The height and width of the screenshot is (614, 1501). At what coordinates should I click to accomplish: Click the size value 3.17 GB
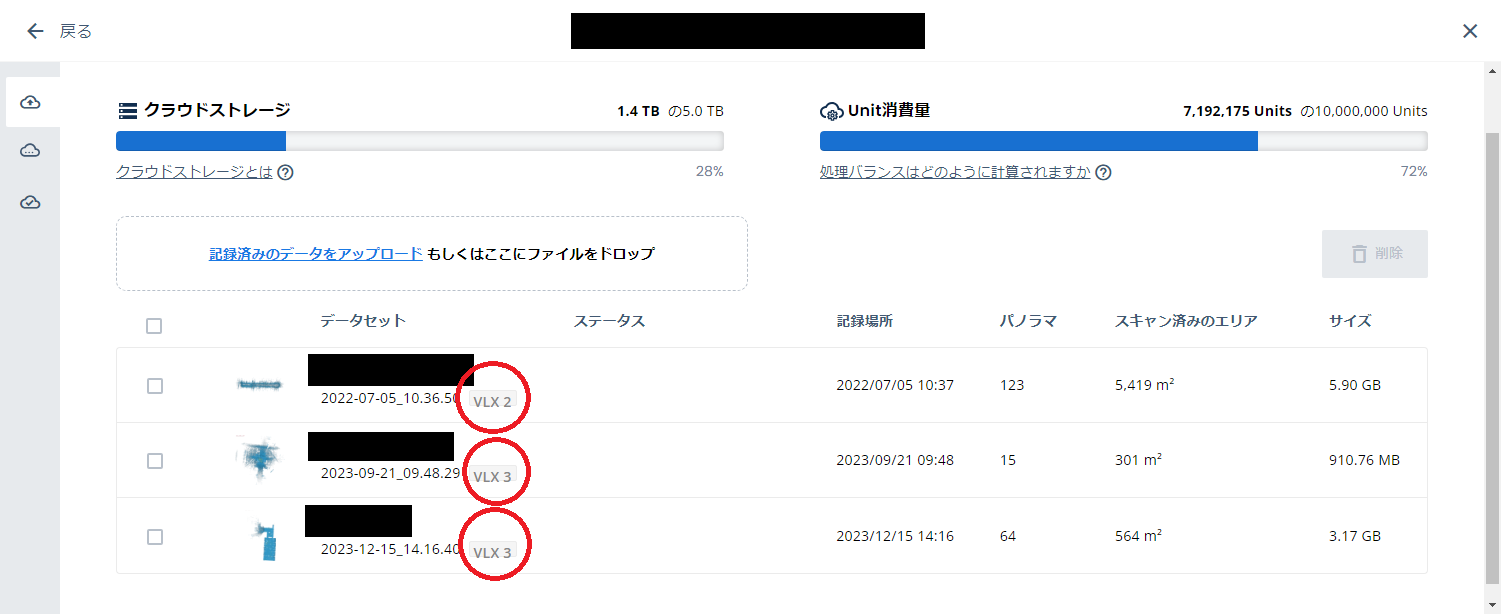click(x=1354, y=536)
